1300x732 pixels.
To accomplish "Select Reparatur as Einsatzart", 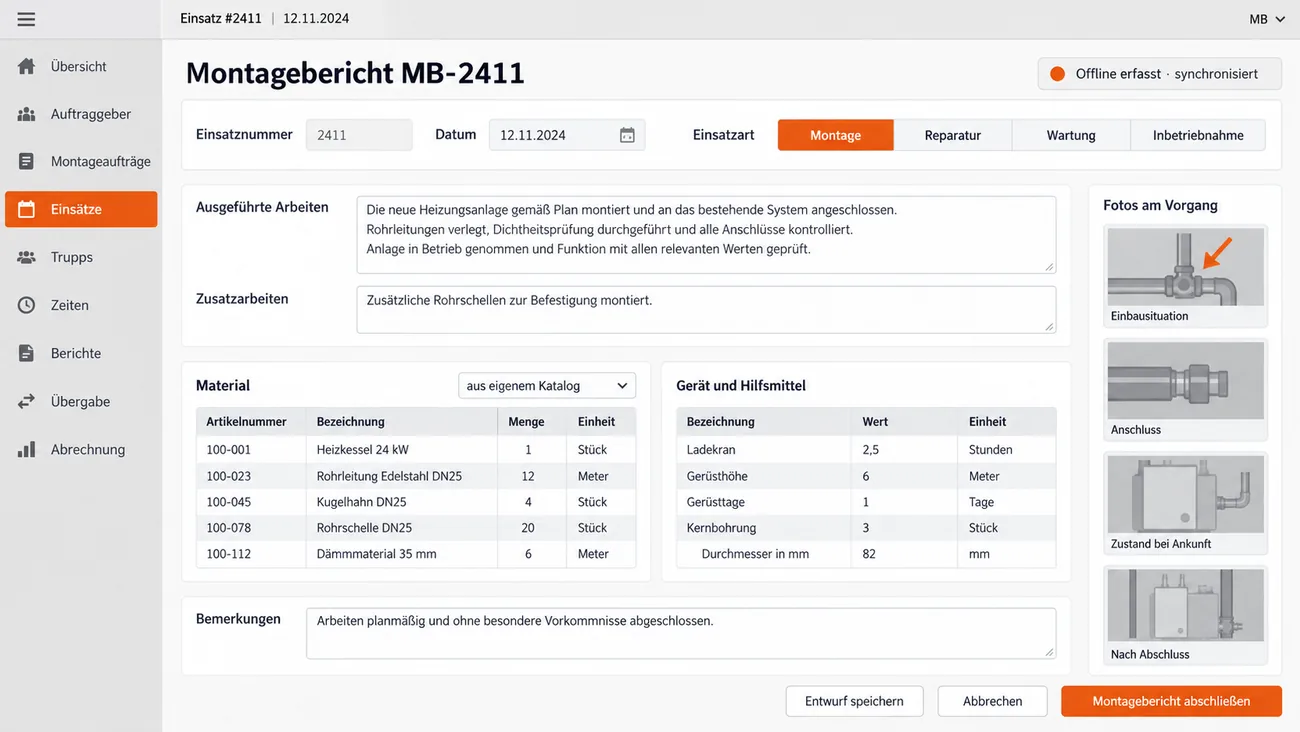I will click(953, 135).
